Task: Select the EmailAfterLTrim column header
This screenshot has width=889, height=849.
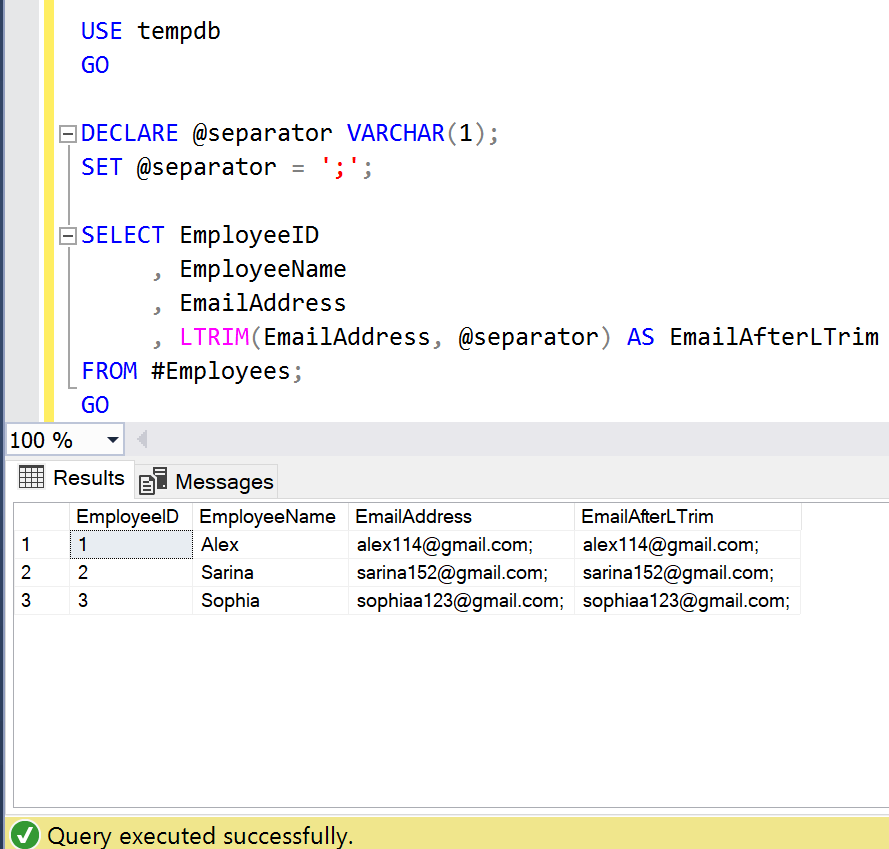Action: [648, 517]
